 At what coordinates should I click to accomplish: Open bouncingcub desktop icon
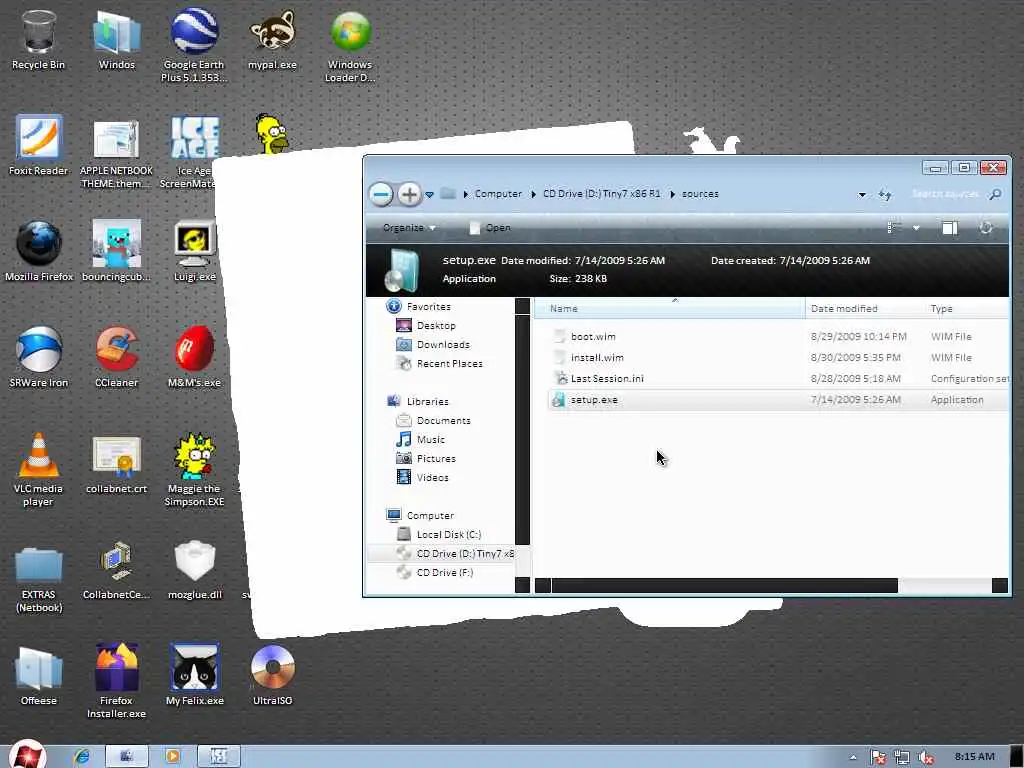pyautogui.click(x=116, y=251)
